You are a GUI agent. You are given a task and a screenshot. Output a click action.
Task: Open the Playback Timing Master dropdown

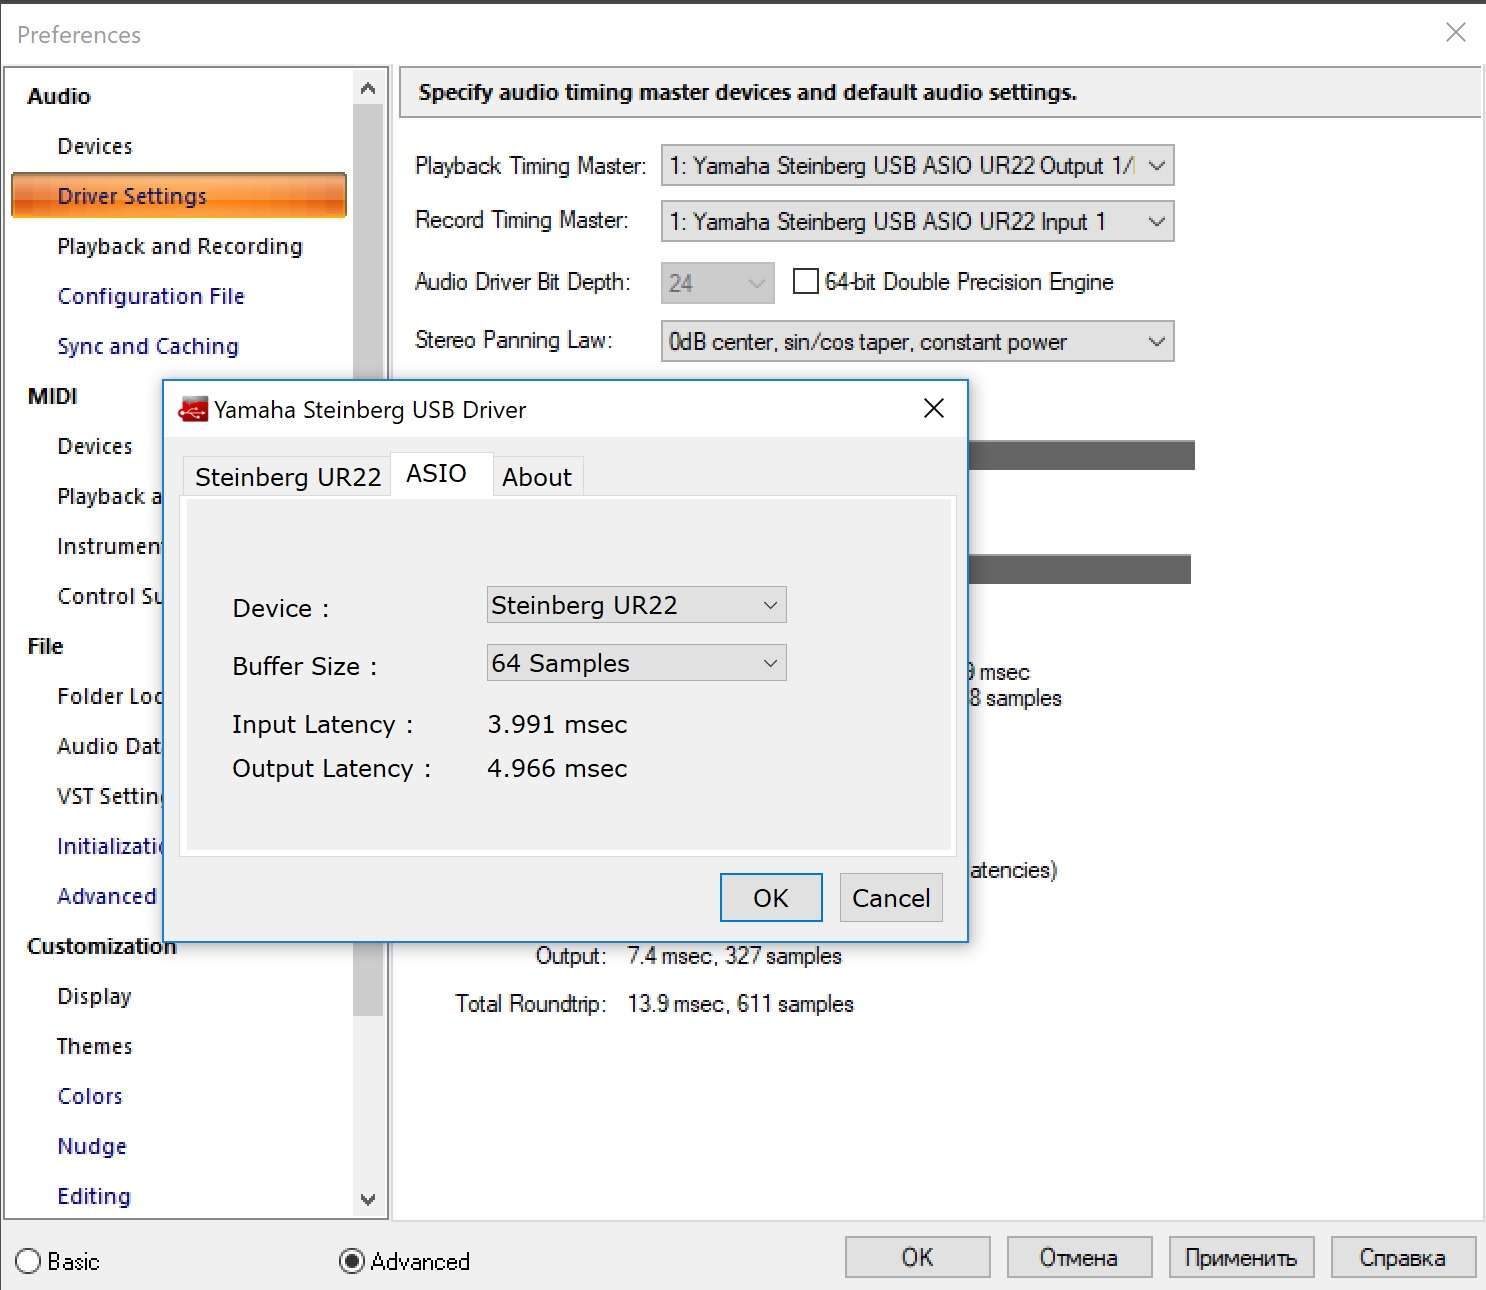(x=917, y=165)
